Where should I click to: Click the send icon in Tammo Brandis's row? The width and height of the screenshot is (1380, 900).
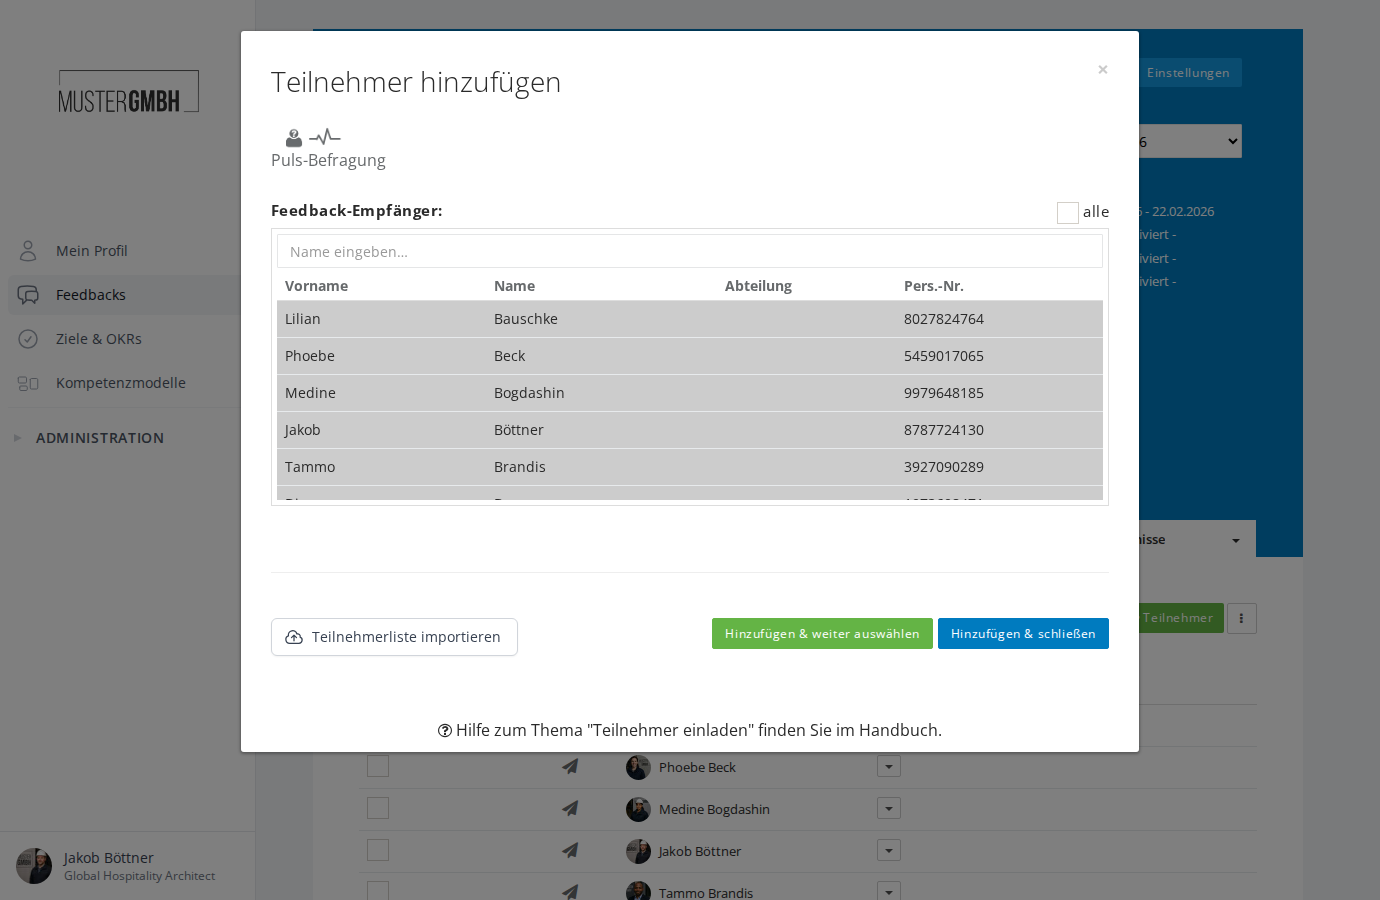point(570,891)
